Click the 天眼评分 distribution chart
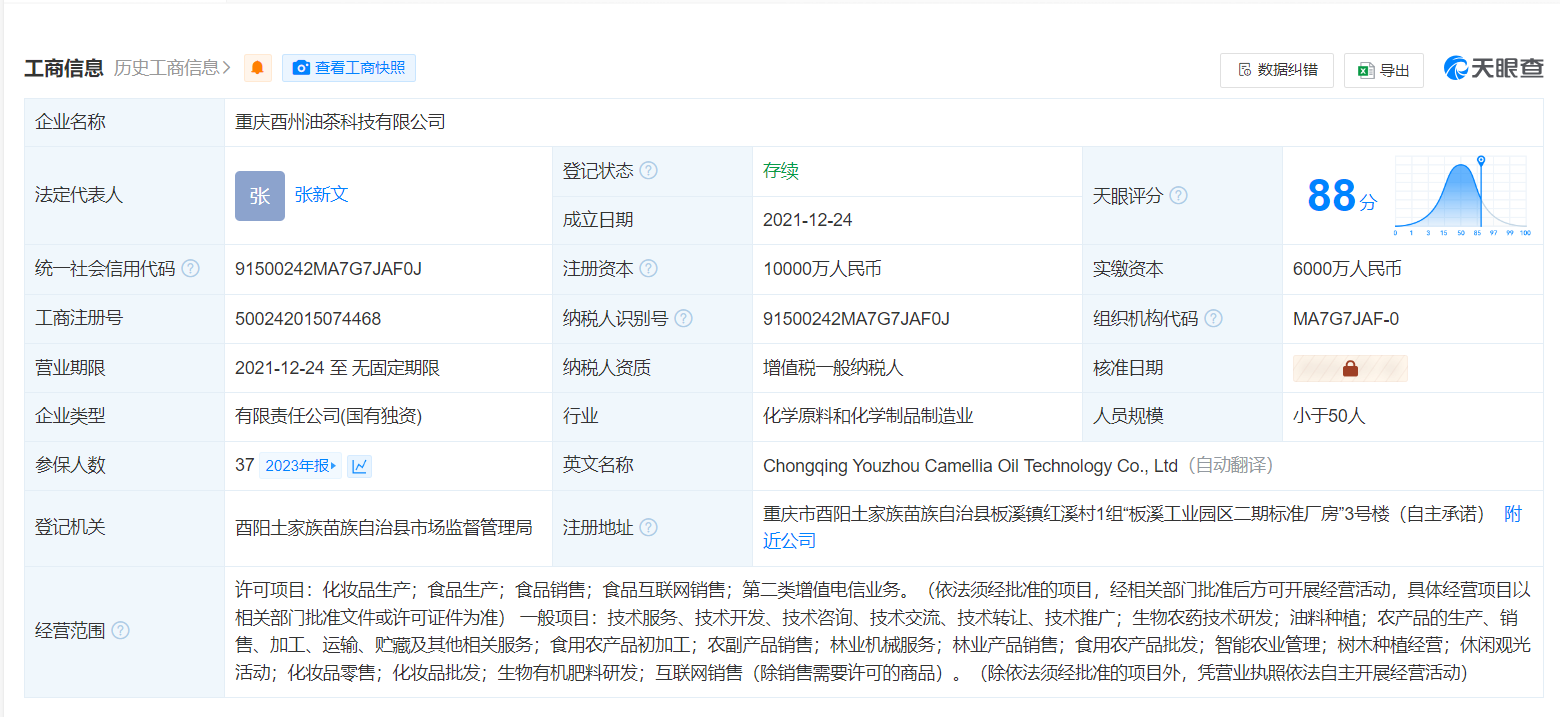This screenshot has height=717, width=1560. tap(1462, 196)
